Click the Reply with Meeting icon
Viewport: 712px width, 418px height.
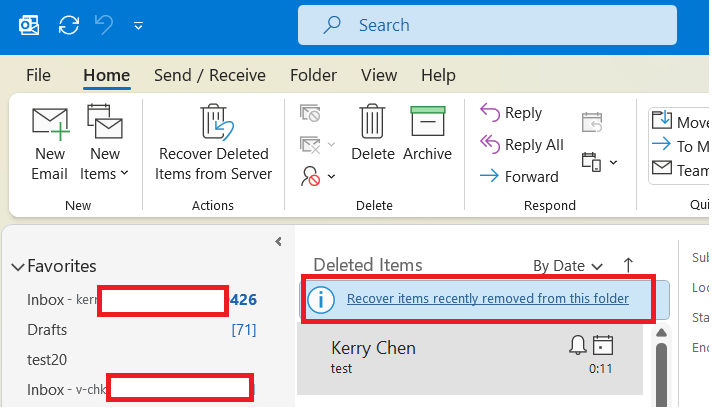click(x=592, y=123)
